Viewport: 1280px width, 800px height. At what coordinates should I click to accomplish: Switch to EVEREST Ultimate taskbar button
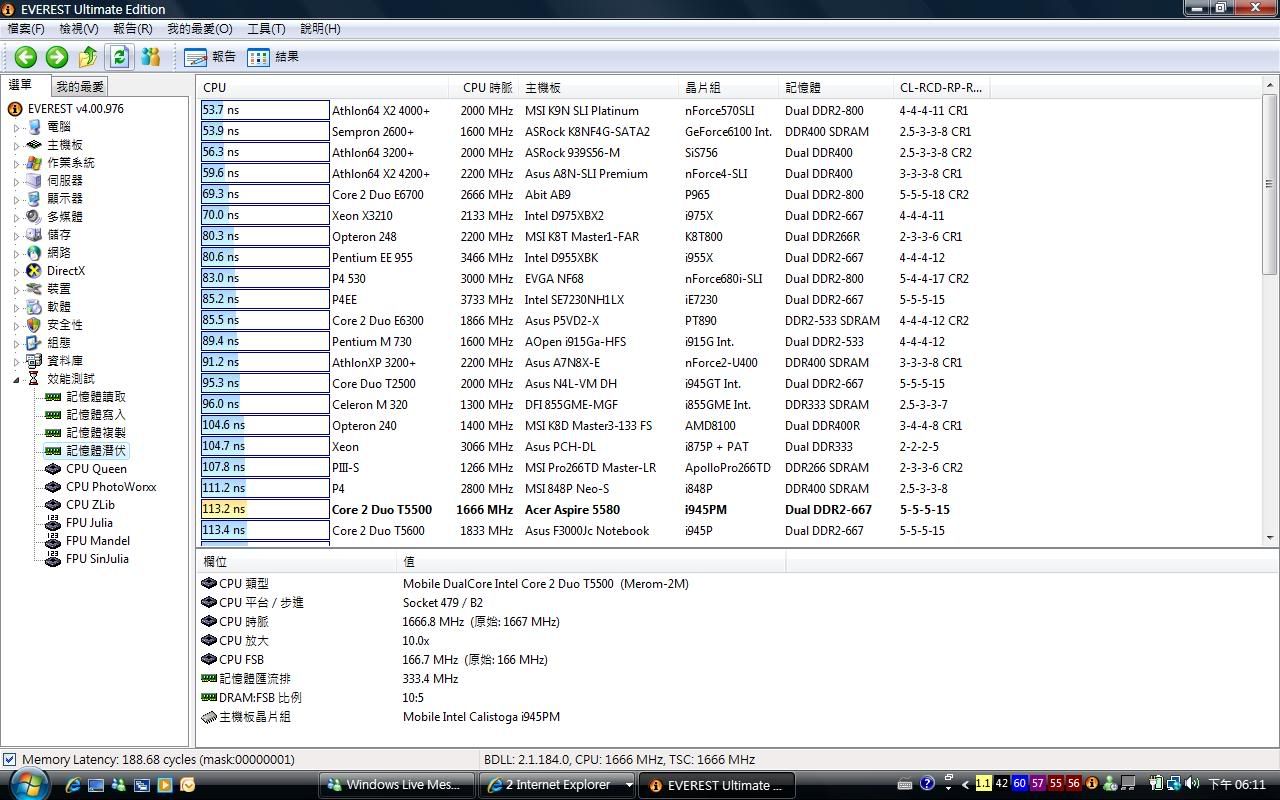[716, 785]
